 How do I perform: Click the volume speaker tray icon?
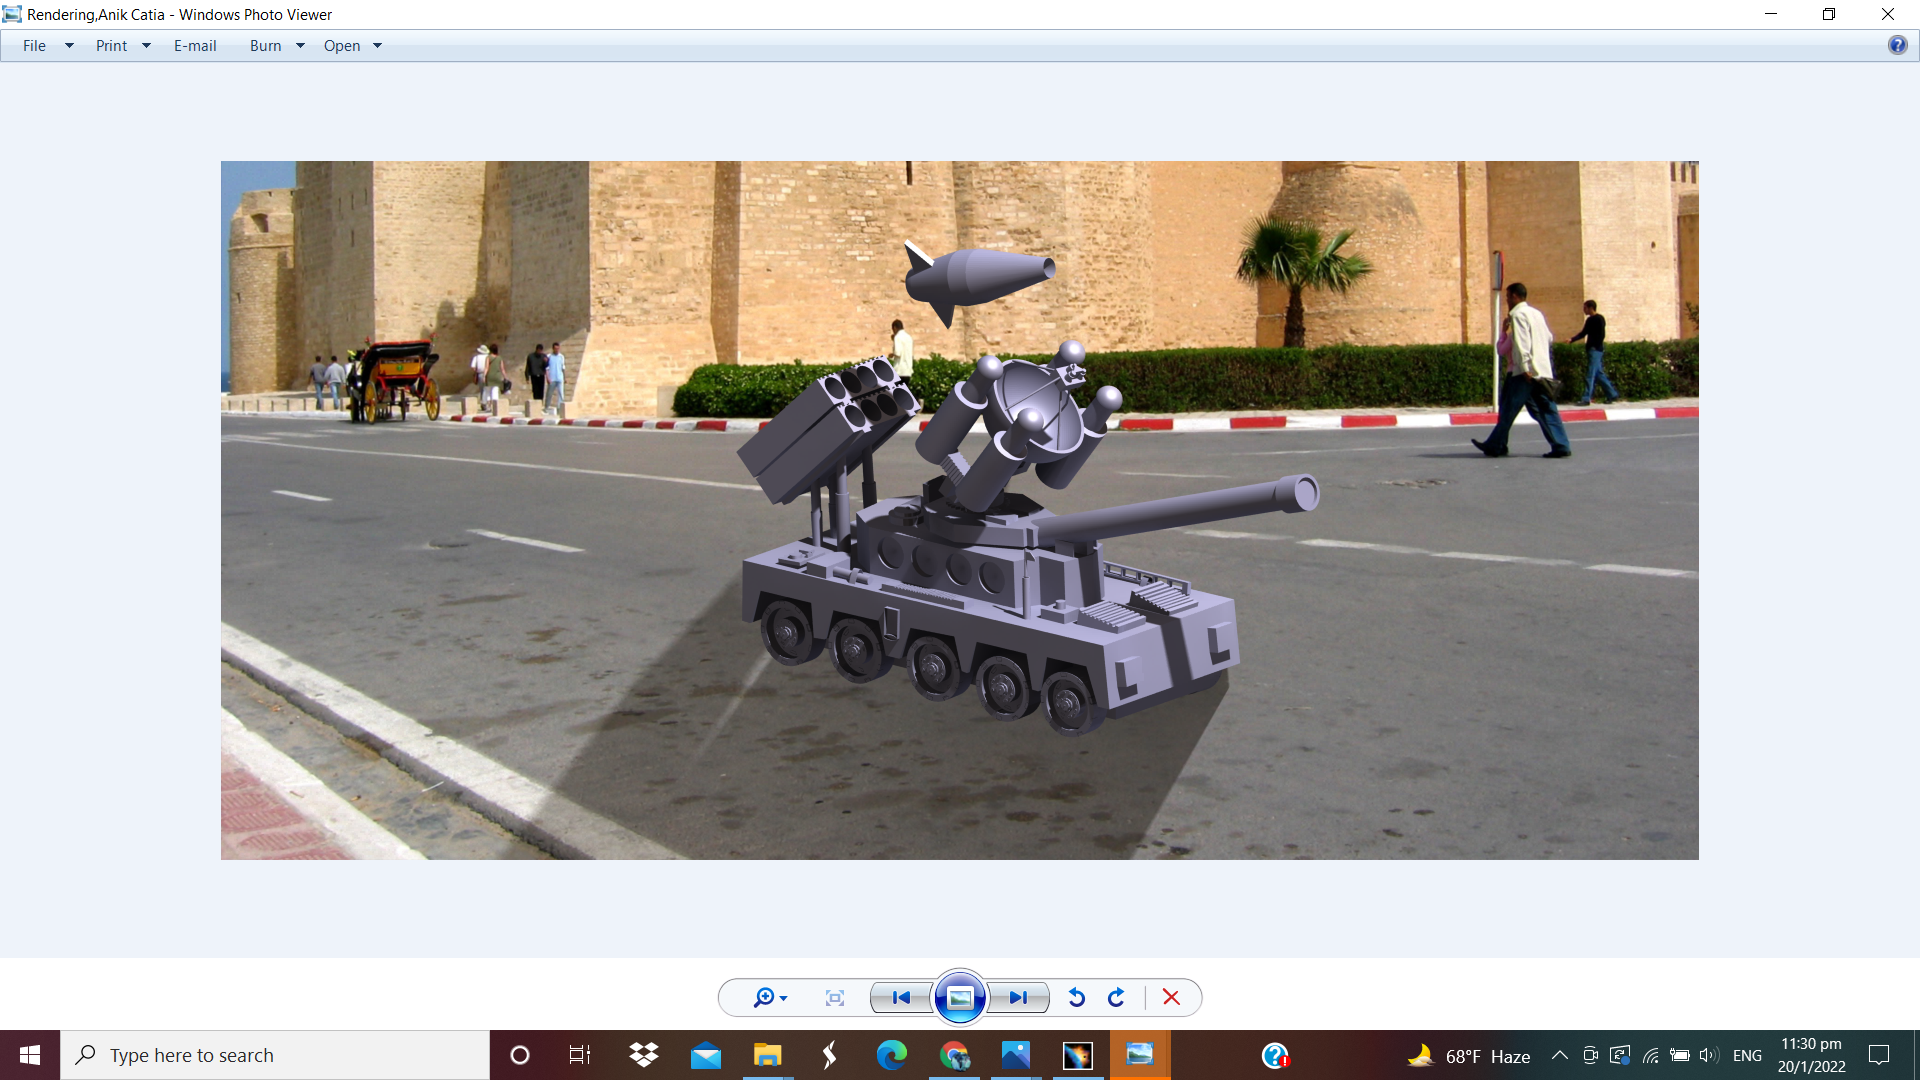1709,1055
